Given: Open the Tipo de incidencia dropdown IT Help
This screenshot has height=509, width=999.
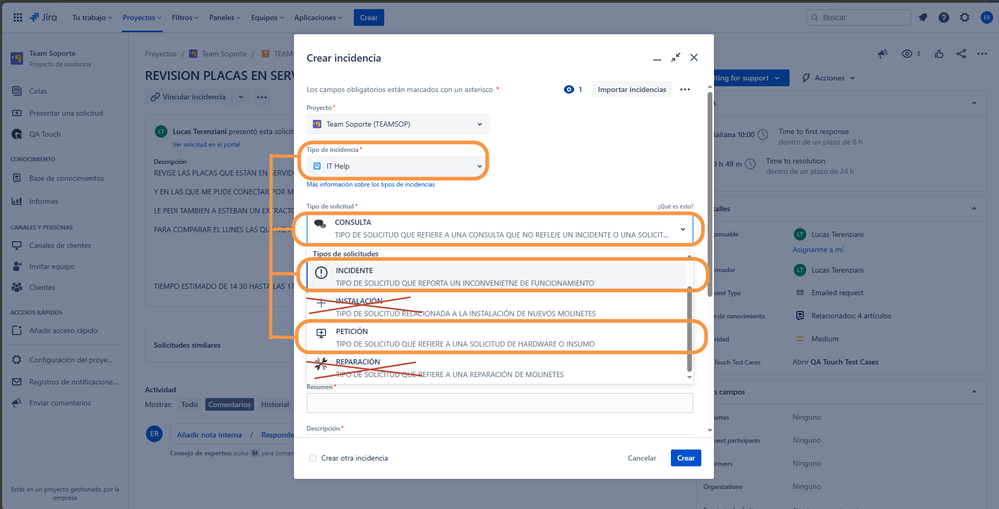Looking at the screenshot, I should pyautogui.click(x=398, y=166).
